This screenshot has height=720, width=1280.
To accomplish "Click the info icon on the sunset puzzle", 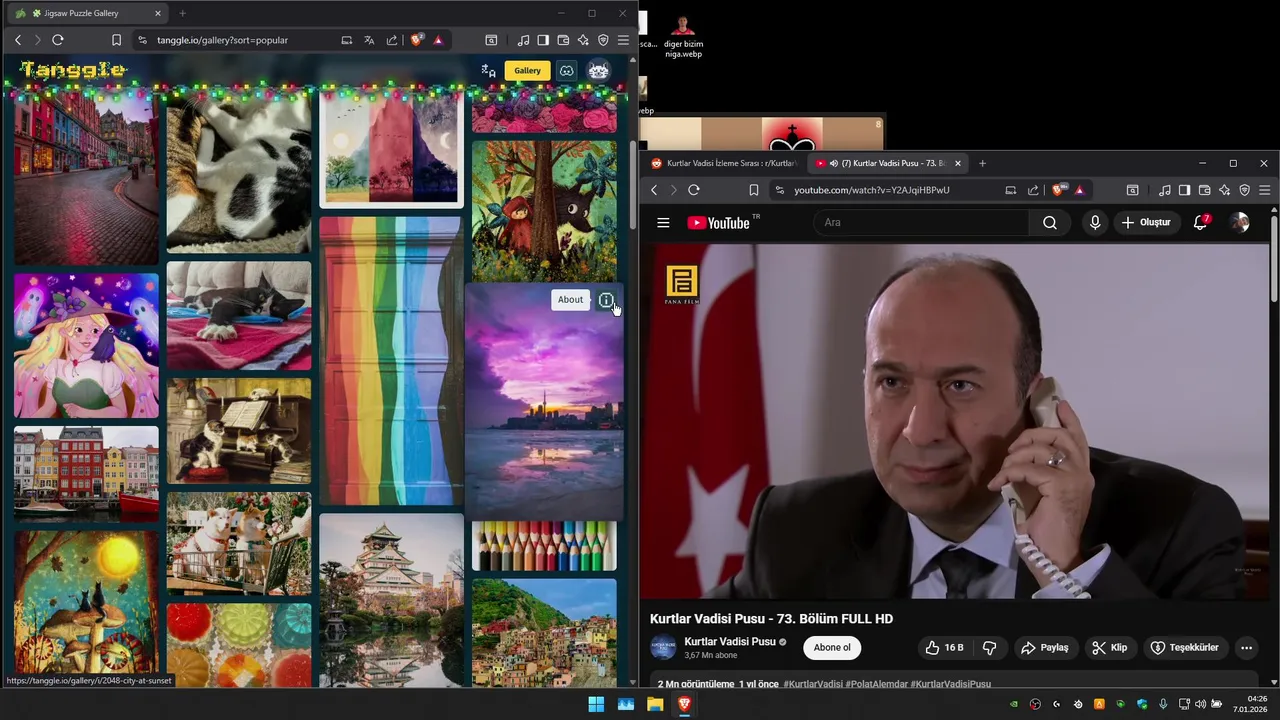I will point(606,300).
